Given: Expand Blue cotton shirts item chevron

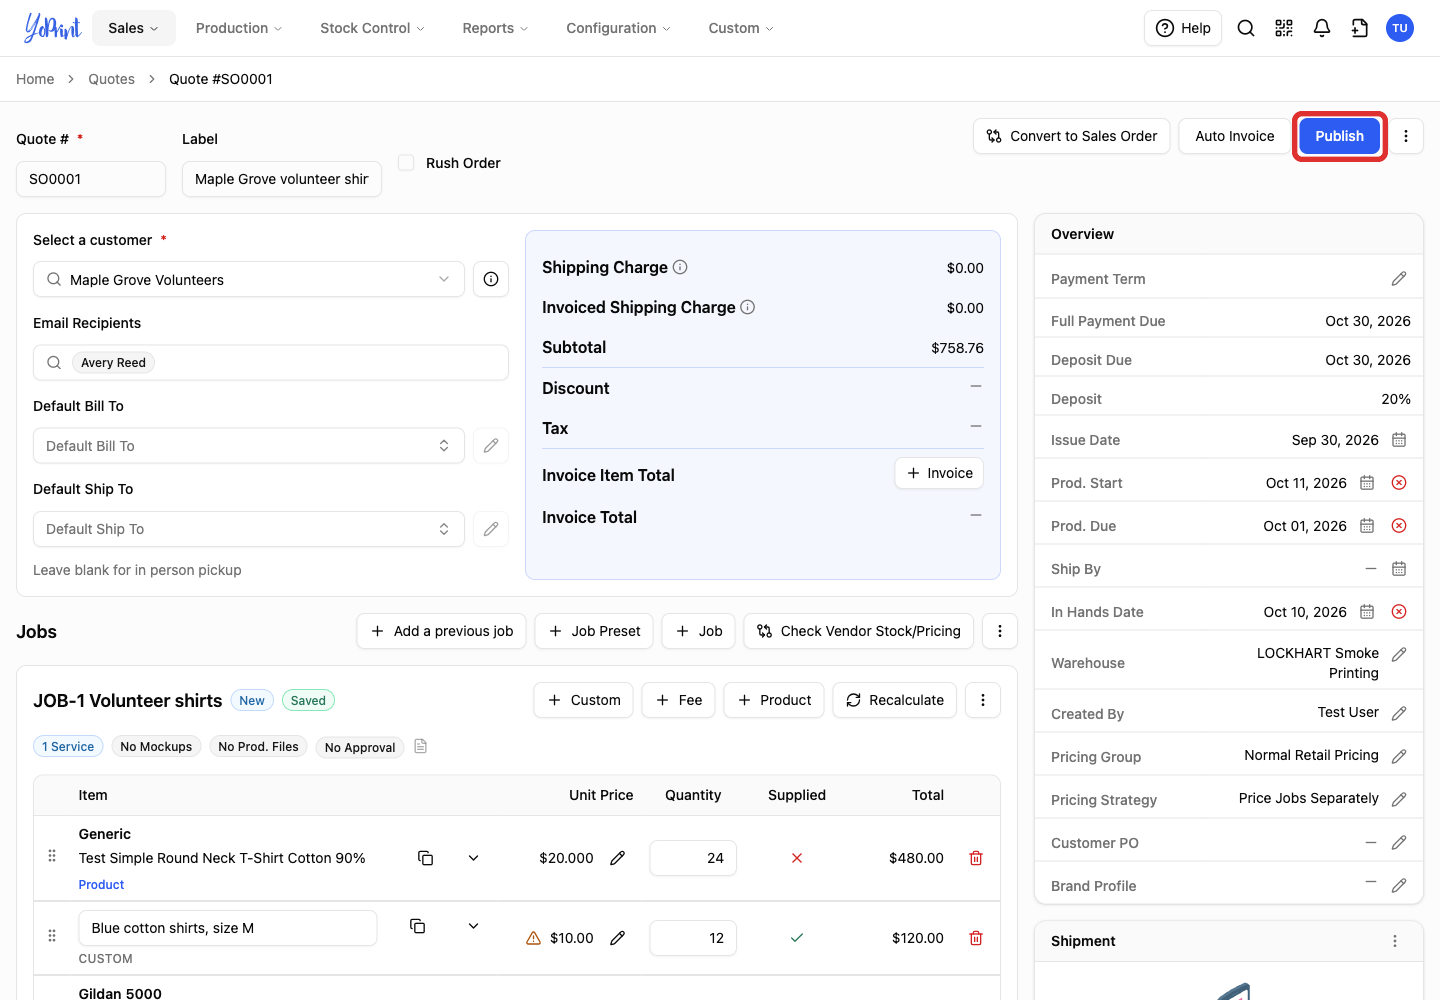Looking at the screenshot, I should (474, 926).
